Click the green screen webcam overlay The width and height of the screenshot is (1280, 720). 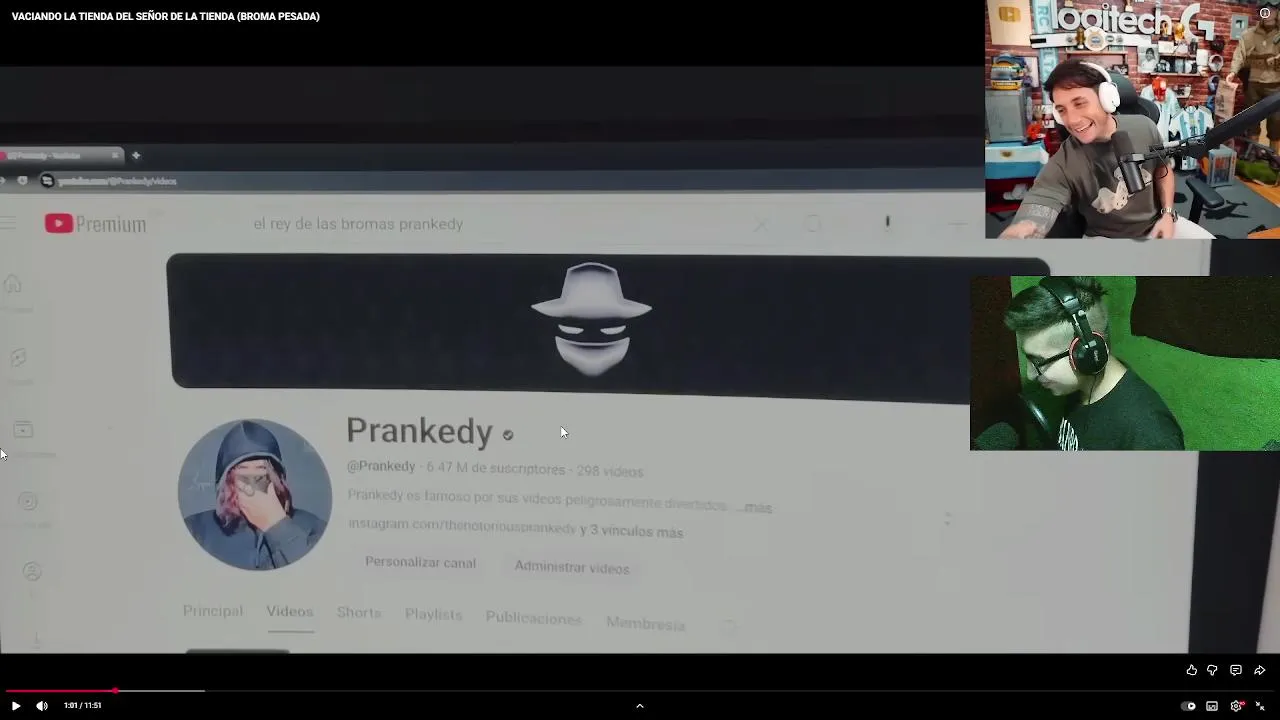tap(1125, 363)
